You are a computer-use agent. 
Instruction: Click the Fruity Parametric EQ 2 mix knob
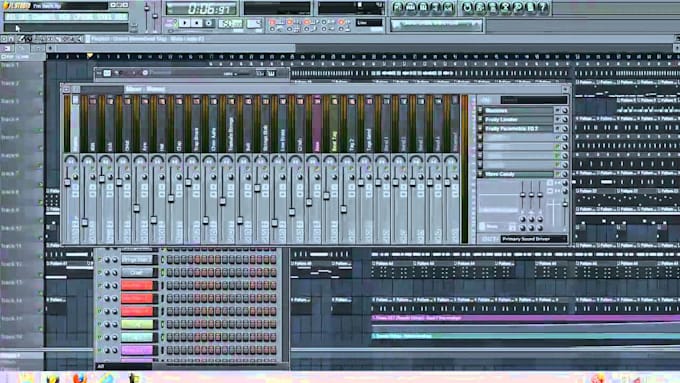565,129
